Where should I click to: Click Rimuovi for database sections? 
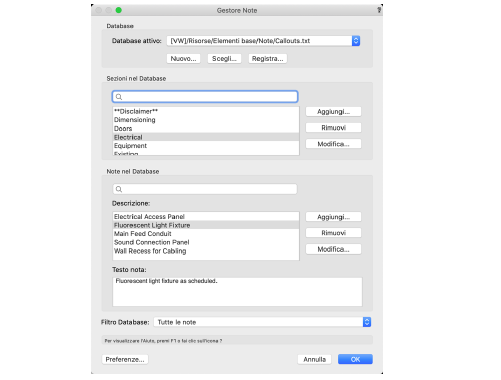click(333, 128)
